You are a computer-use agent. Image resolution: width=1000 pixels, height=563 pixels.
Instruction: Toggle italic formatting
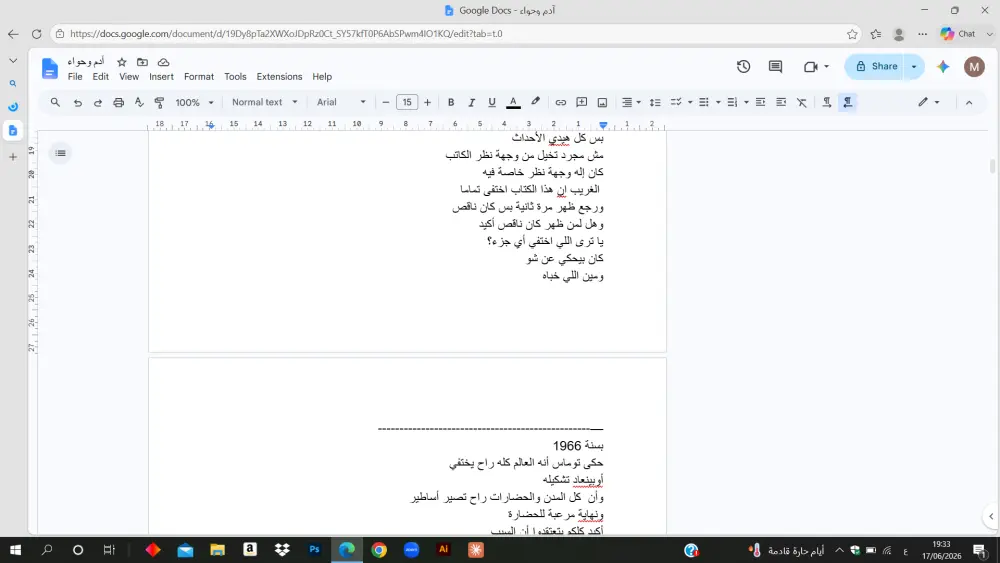coord(471,102)
